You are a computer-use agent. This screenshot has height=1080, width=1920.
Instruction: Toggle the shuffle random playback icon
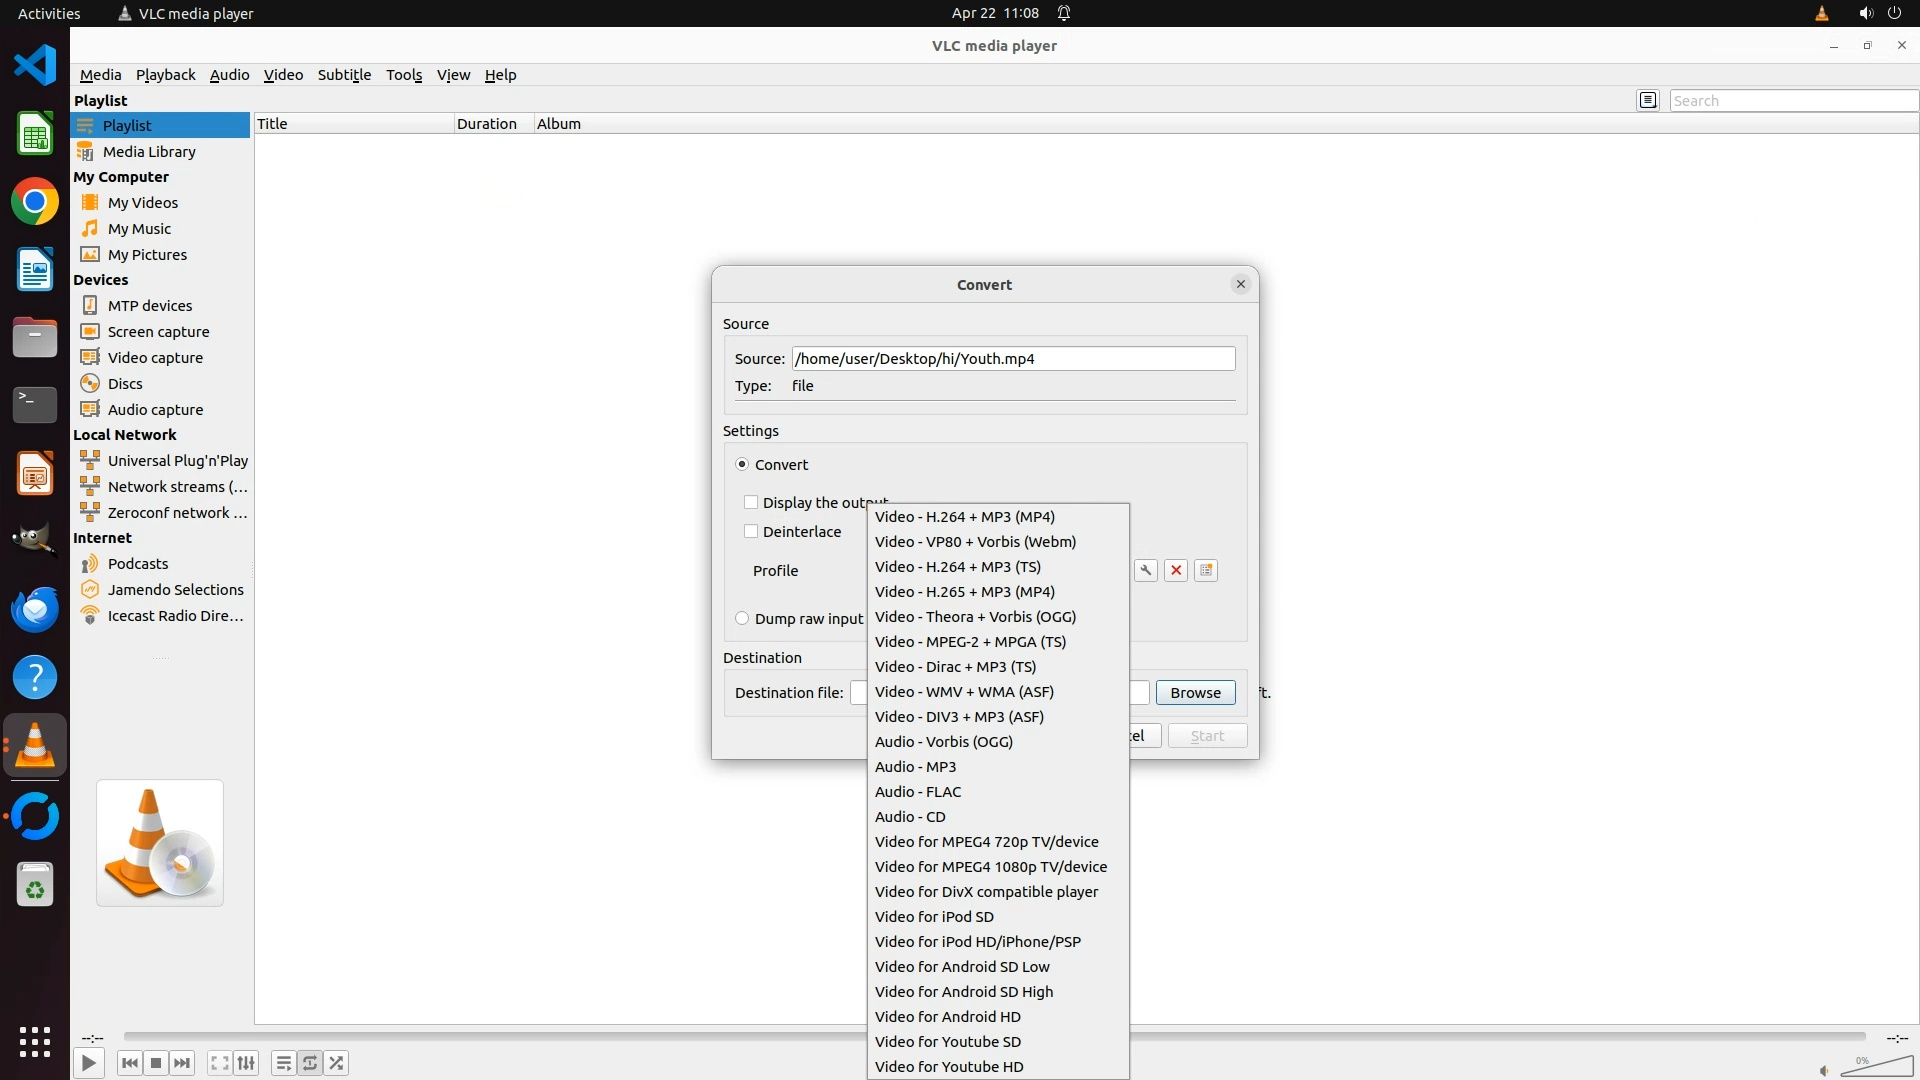(x=337, y=1063)
